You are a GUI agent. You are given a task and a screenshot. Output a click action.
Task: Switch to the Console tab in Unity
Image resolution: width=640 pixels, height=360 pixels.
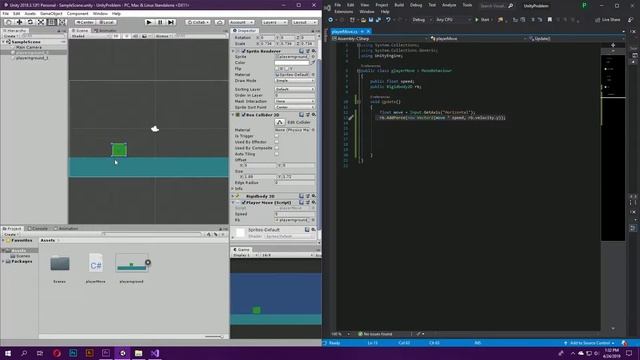tap(39, 229)
